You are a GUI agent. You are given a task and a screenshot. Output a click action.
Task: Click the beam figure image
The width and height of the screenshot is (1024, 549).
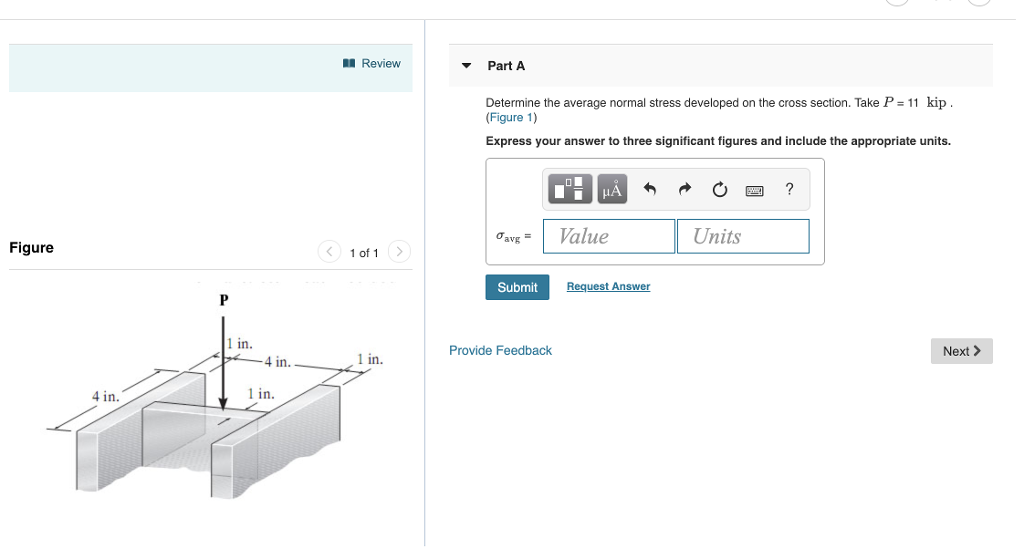214,397
